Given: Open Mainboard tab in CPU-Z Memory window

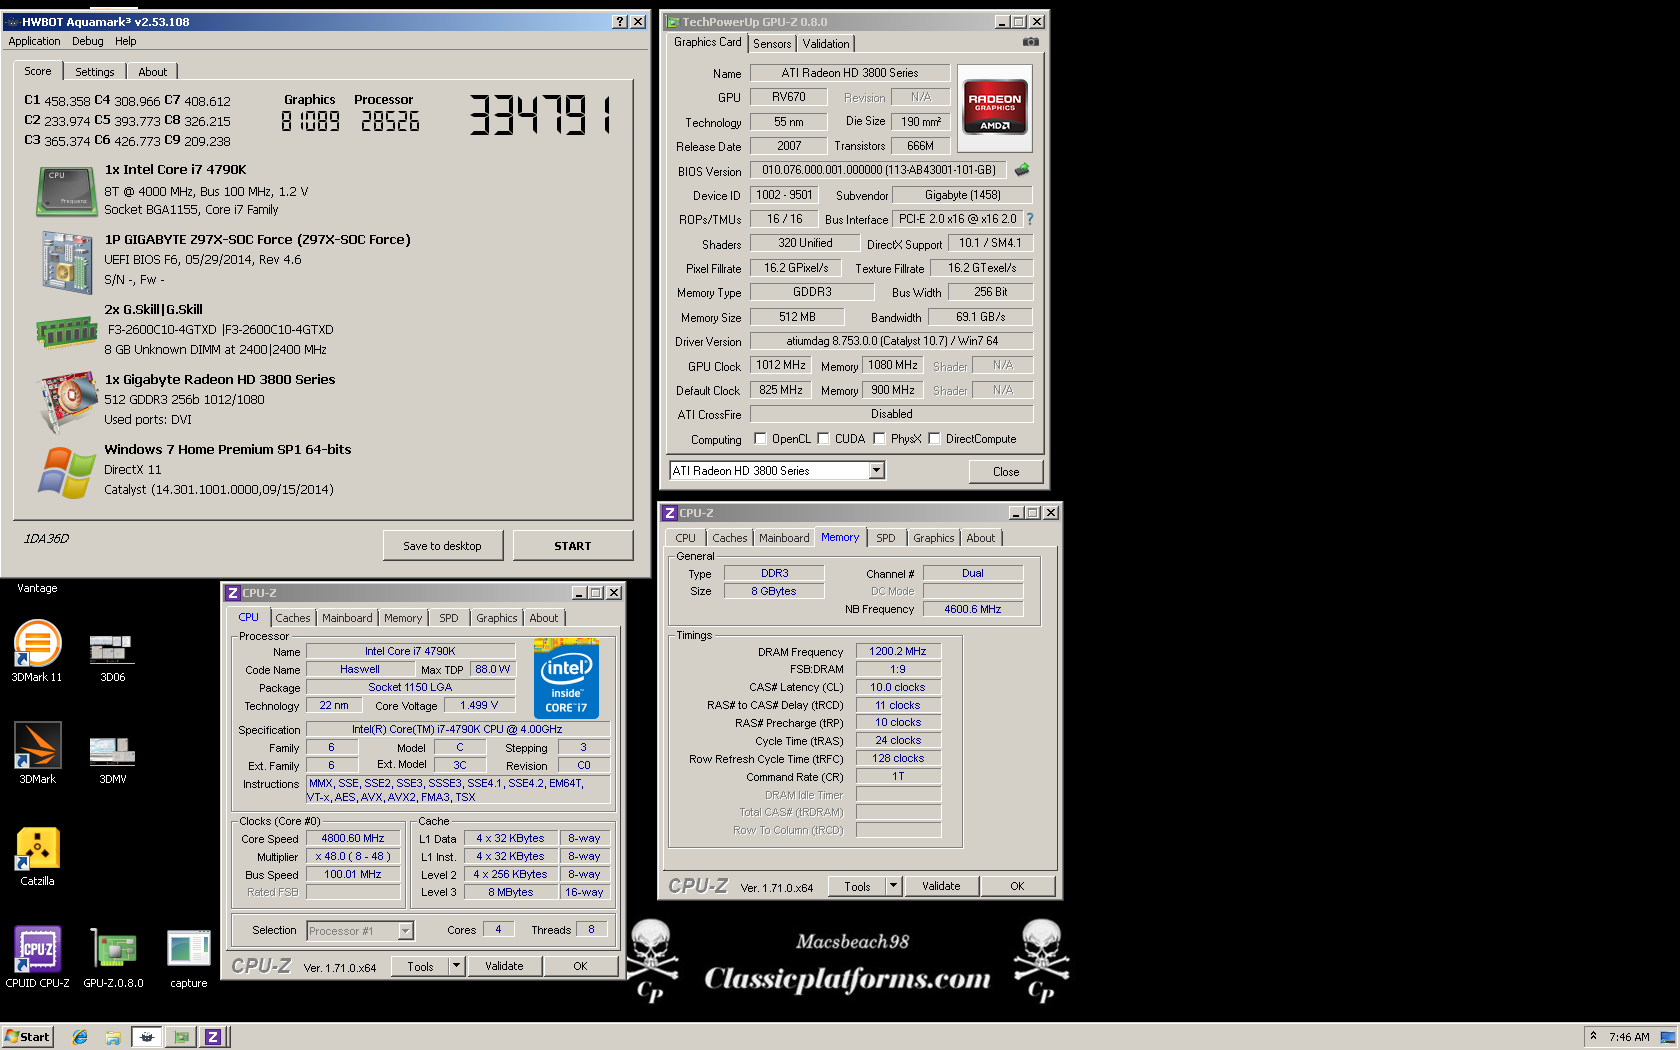Looking at the screenshot, I should click(784, 538).
